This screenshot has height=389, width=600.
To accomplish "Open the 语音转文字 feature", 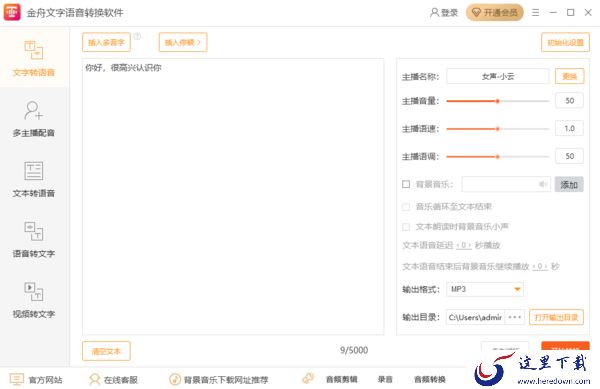I will (x=34, y=239).
